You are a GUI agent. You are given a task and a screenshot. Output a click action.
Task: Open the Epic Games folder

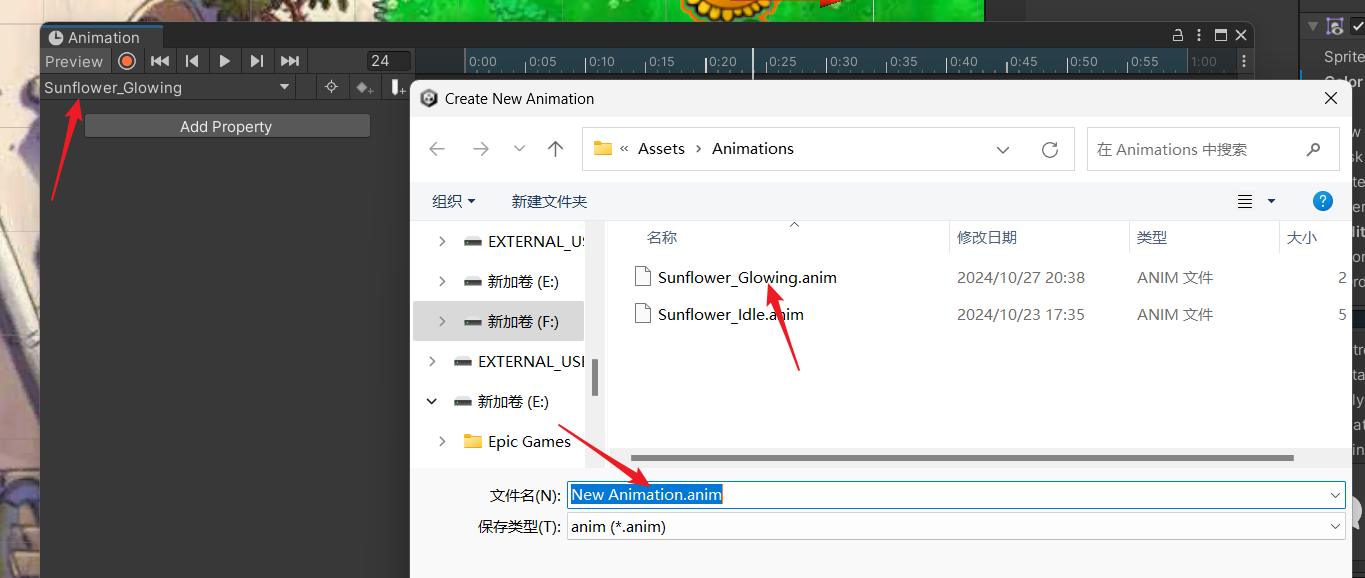(529, 441)
